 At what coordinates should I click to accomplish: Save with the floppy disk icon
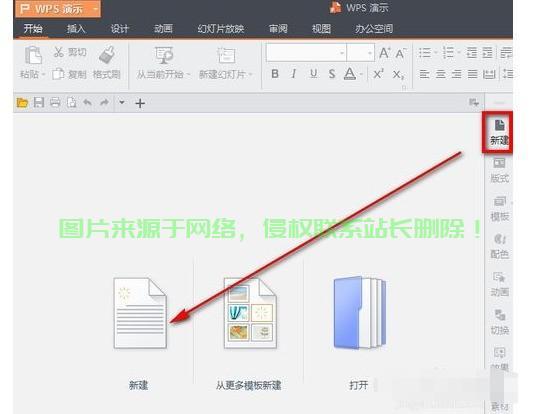(39, 102)
